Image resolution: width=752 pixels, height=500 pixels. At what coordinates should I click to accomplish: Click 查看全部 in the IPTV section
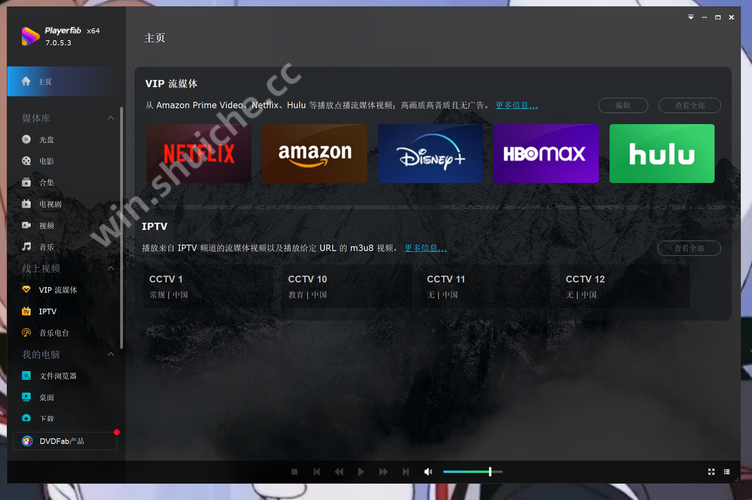coord(689,248)
